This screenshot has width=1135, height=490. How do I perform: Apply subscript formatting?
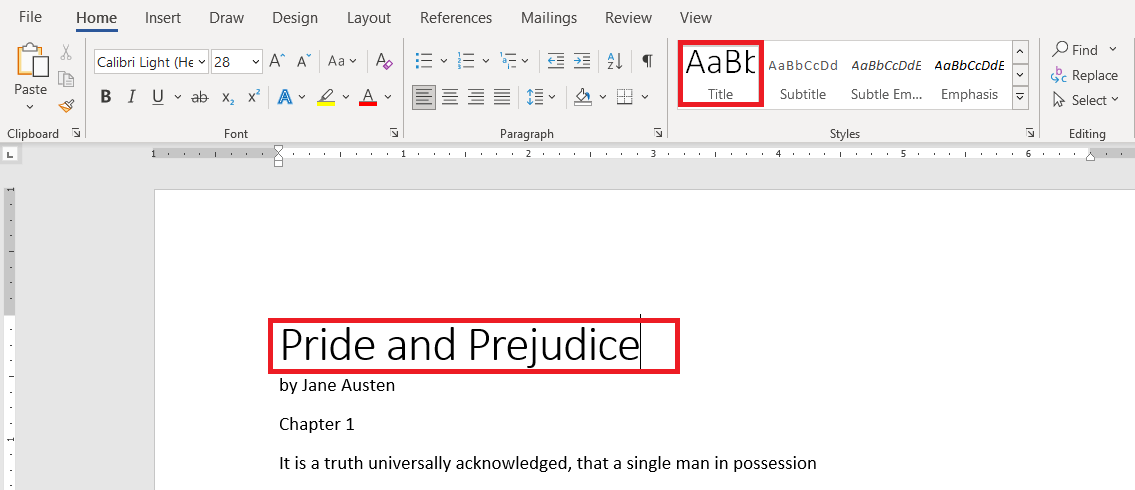[x=227, y=98]
